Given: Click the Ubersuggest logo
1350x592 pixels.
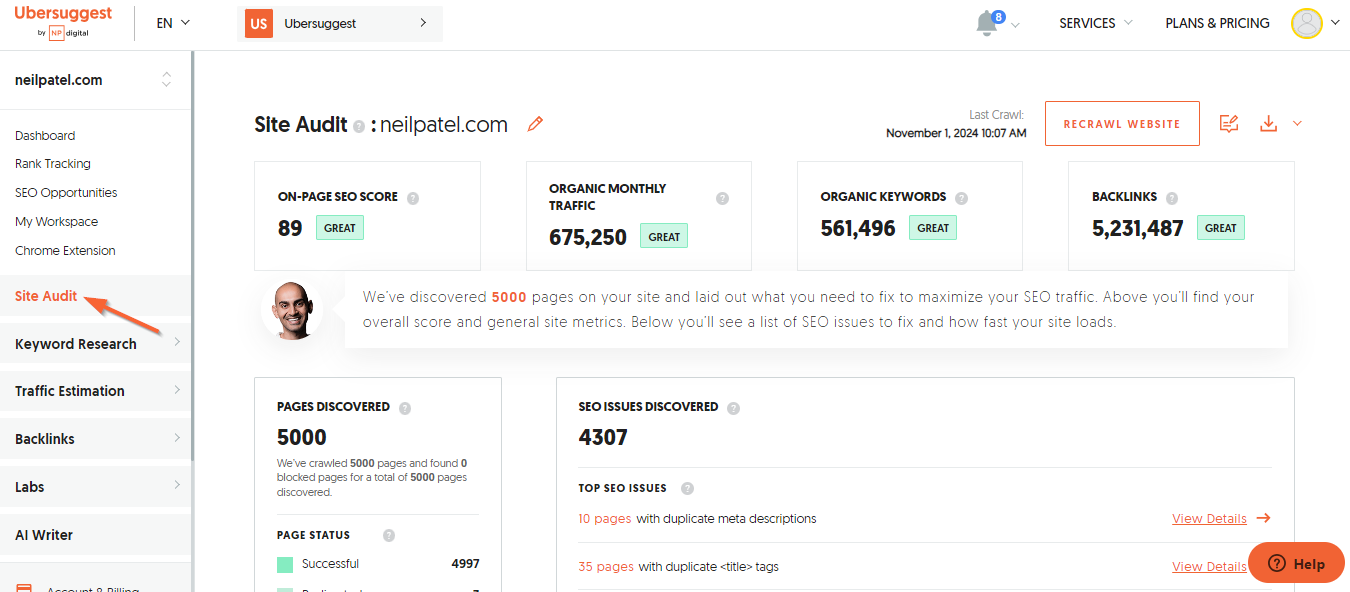Looking at the screenshot, I should [x=63, y=22].
